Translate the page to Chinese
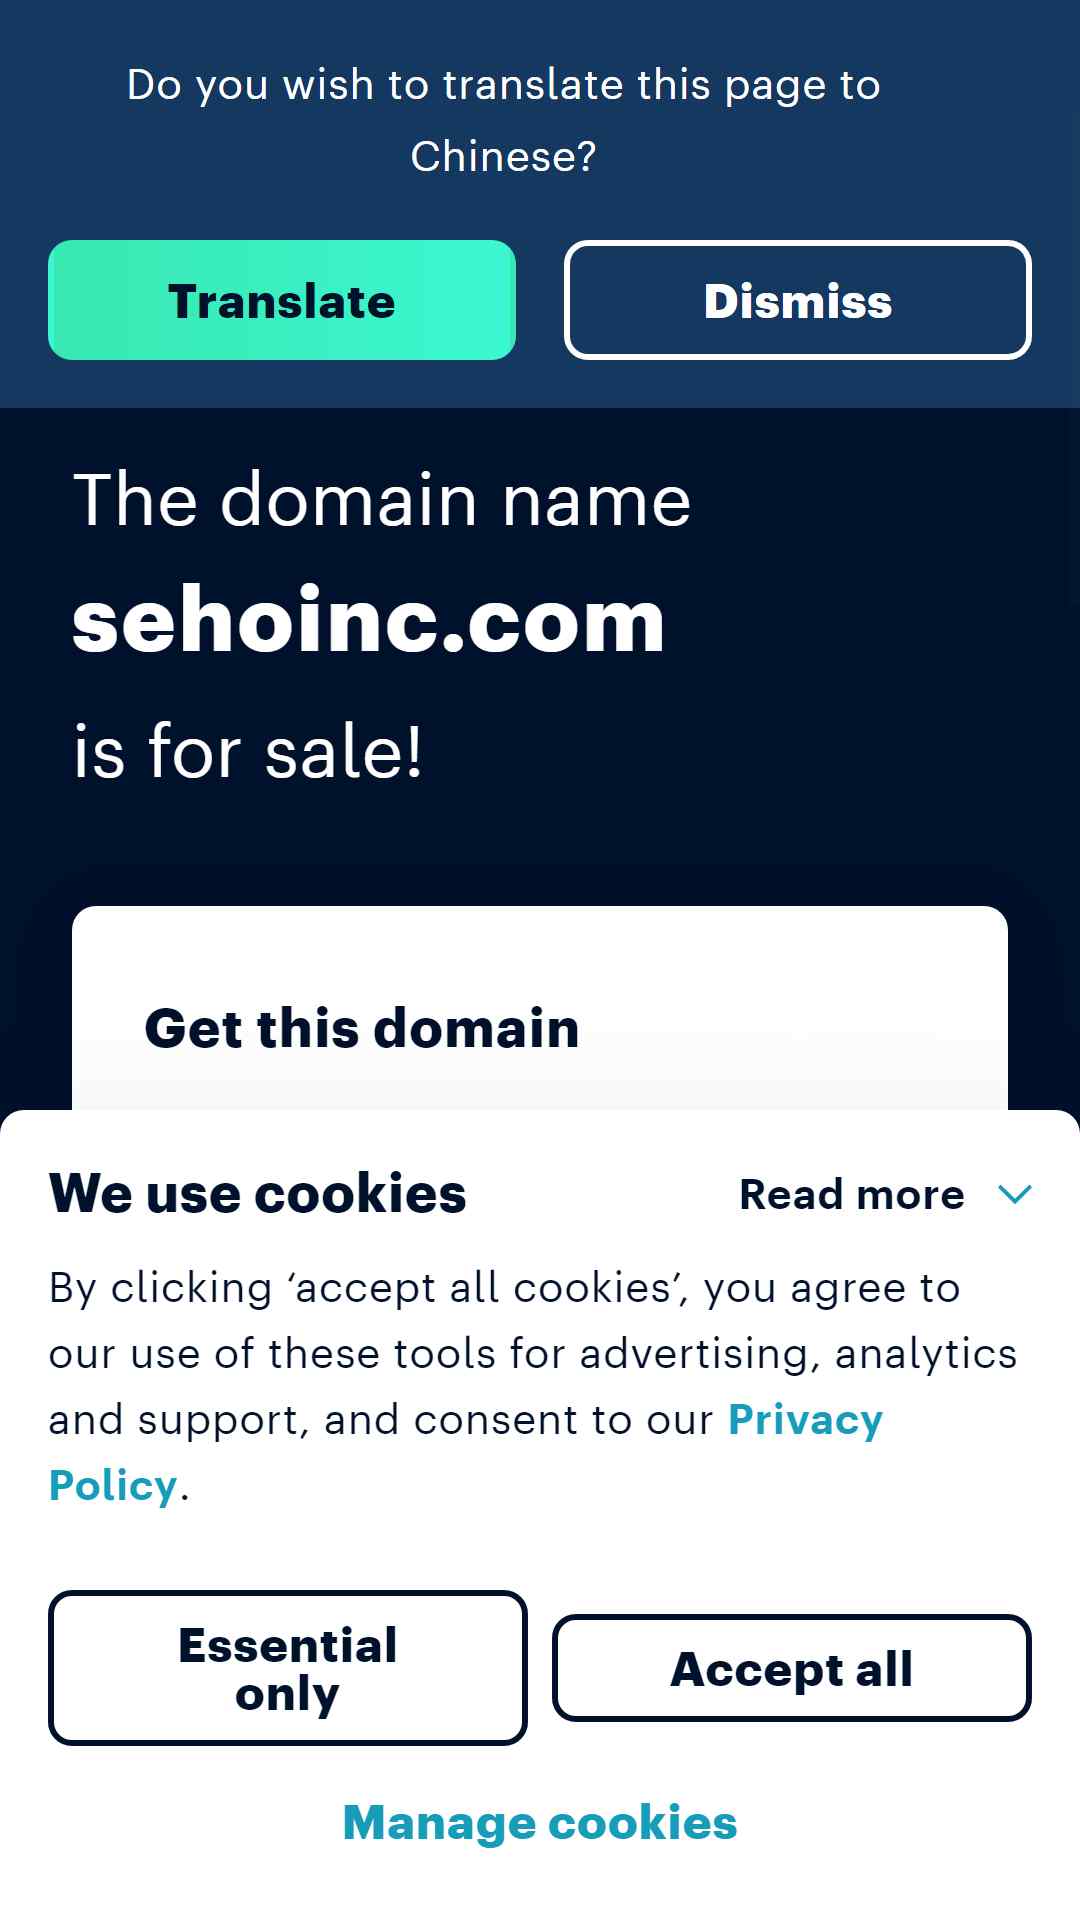 tap(282, 300)
